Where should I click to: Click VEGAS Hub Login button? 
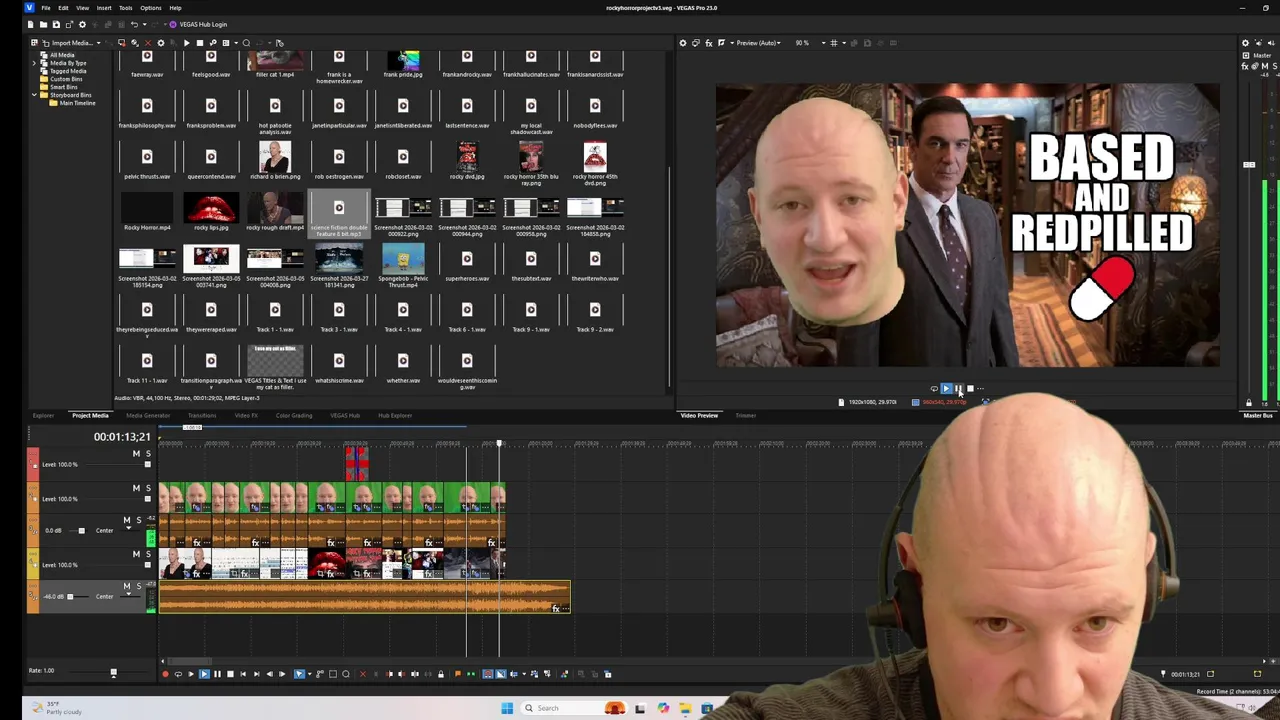(198, 24)
